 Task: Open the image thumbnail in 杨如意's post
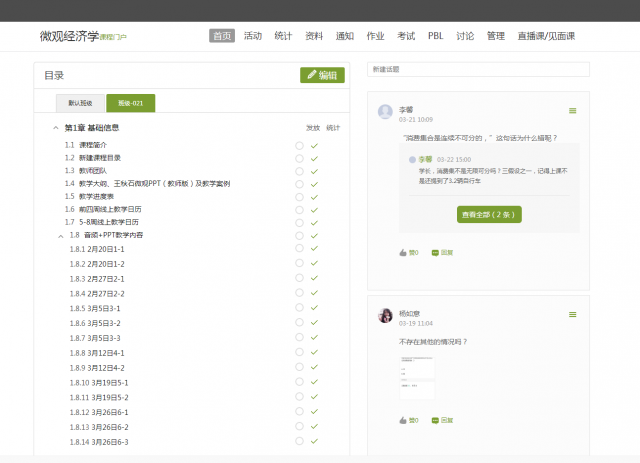click(x=417, y=373)
